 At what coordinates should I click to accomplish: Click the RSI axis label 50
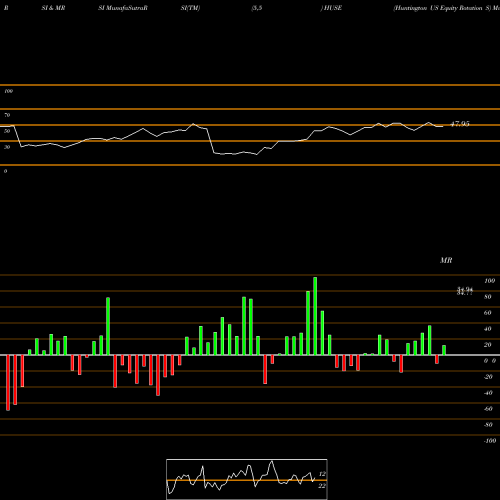(7, 131)
